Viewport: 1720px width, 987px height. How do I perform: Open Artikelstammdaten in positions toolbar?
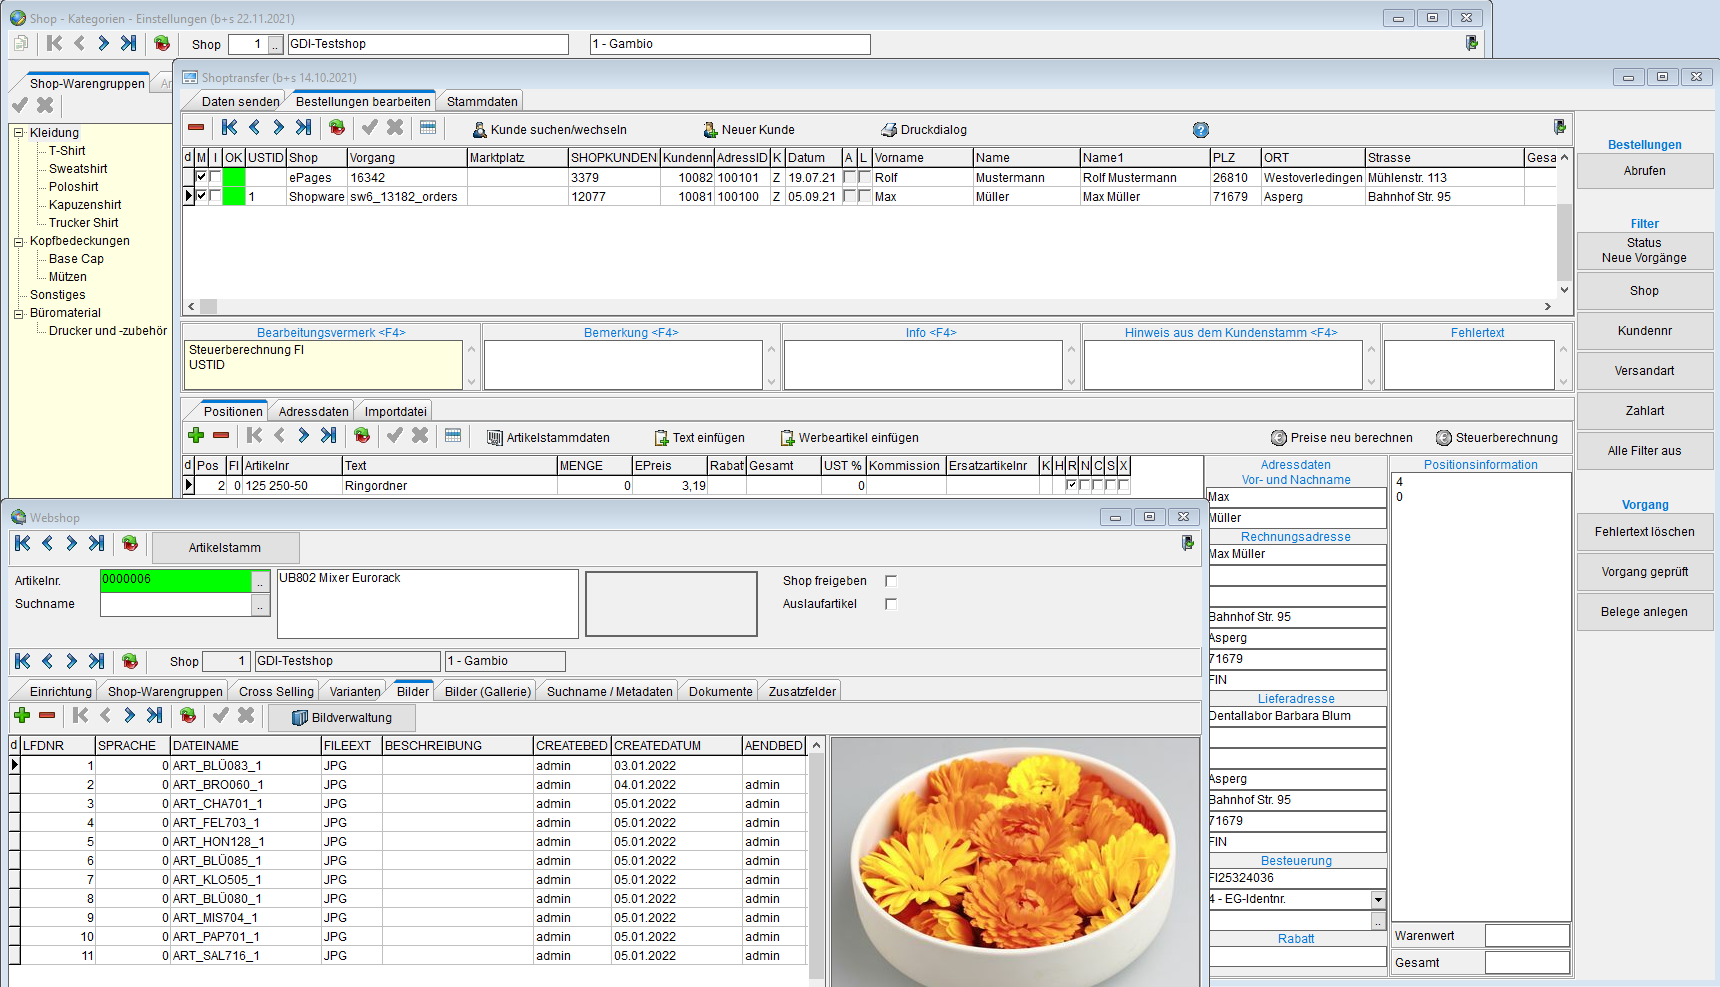click(x=494, y=438)
